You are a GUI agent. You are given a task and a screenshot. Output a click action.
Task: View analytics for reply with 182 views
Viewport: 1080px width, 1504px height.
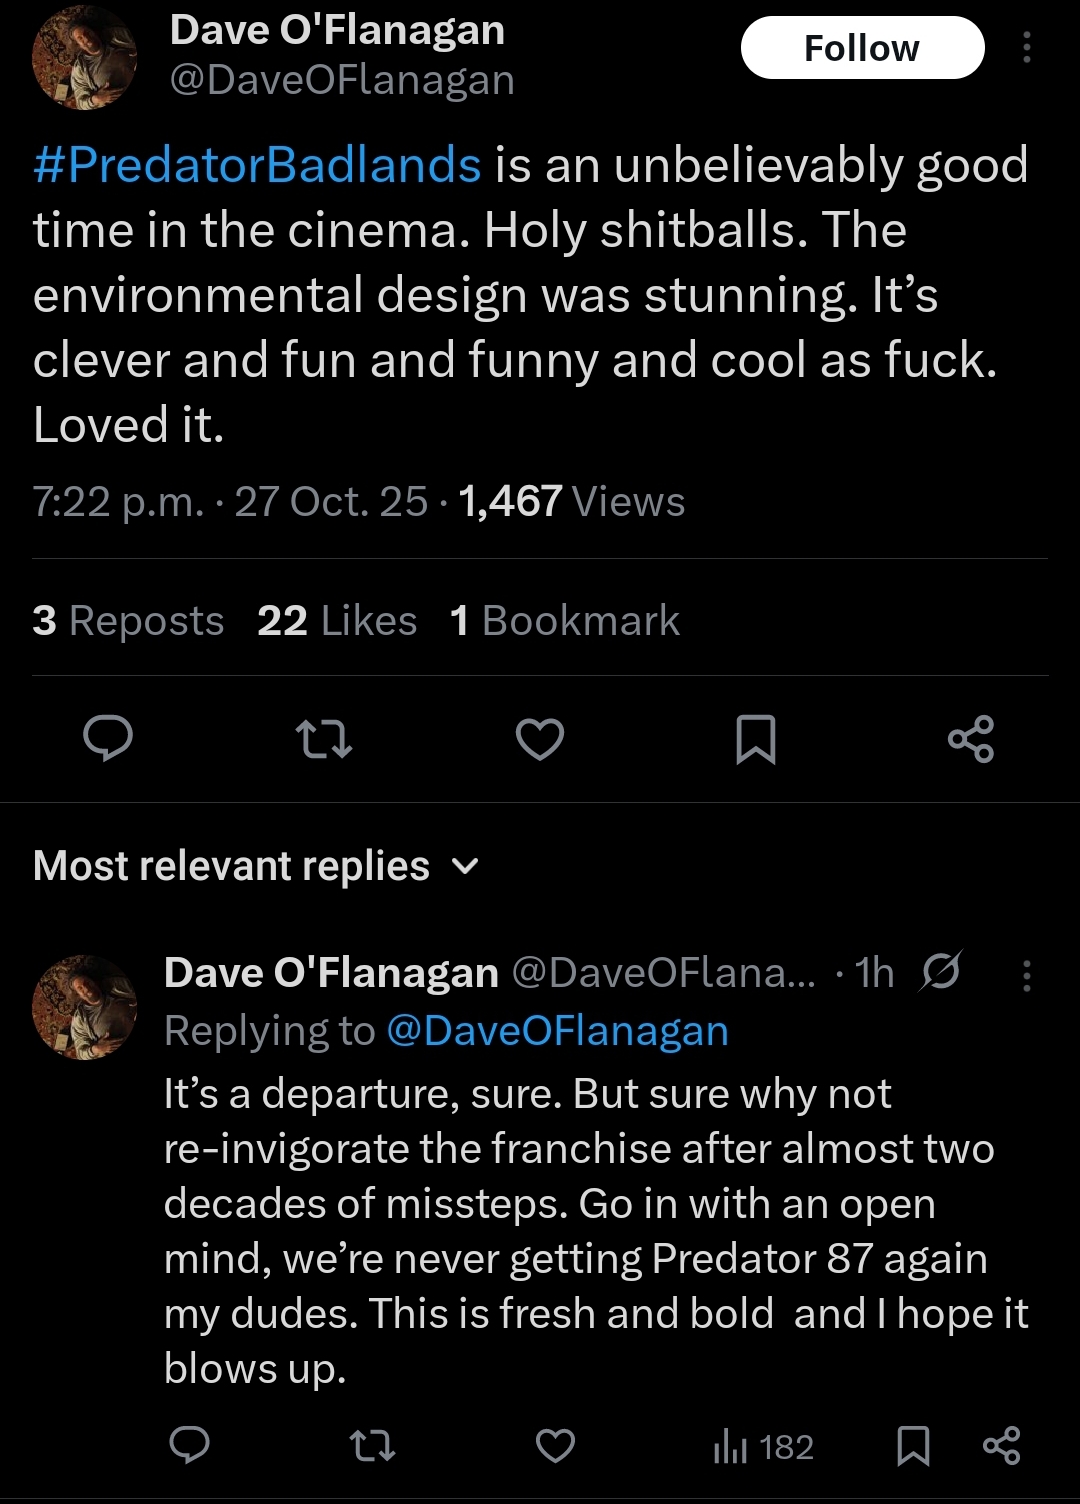764,1447
